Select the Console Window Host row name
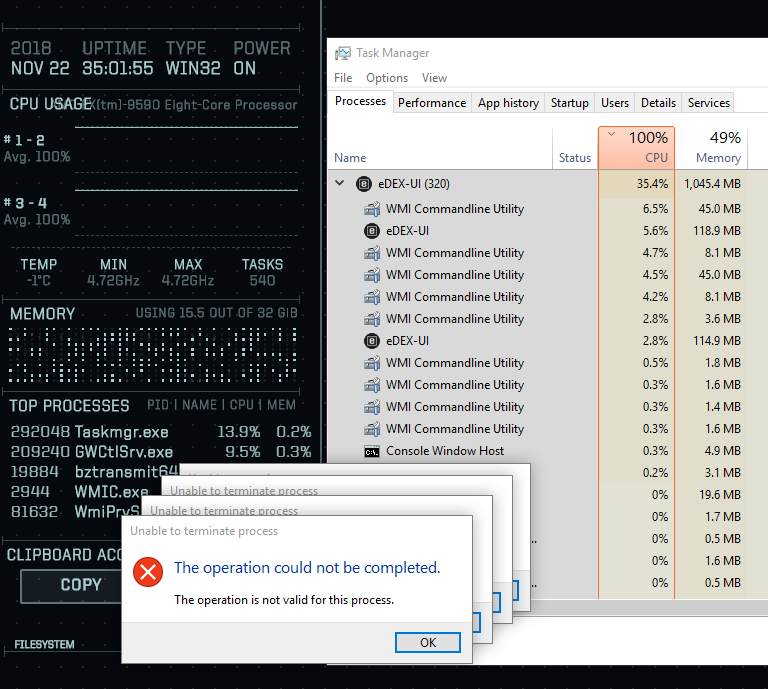 click(445, 451)
